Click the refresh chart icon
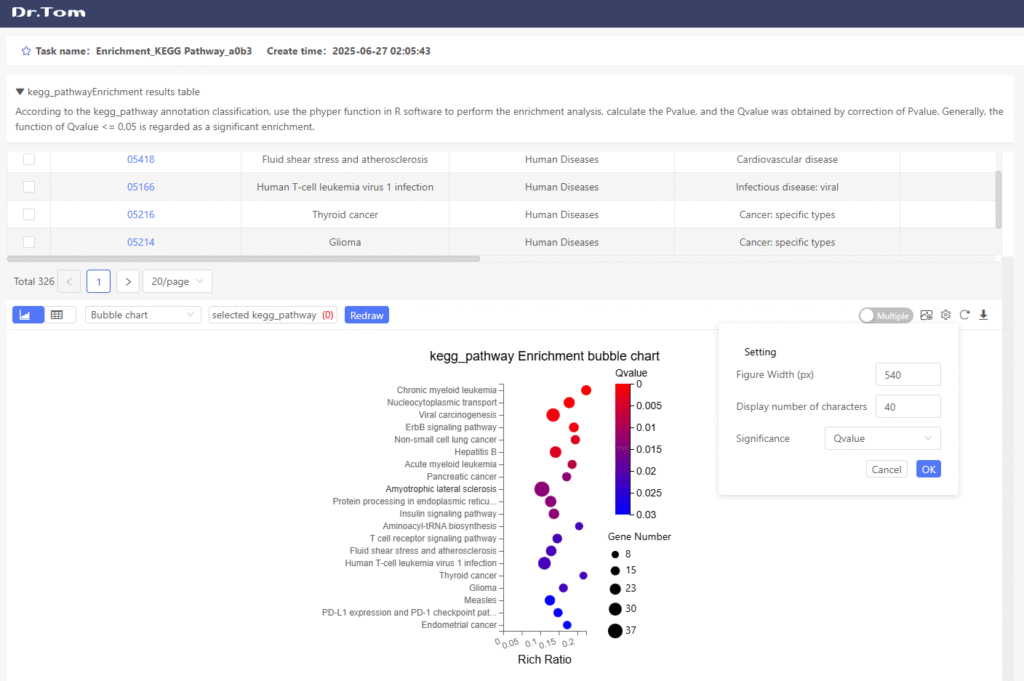Viewport: 1024px width, 681px height. click(x=964, y=315)
